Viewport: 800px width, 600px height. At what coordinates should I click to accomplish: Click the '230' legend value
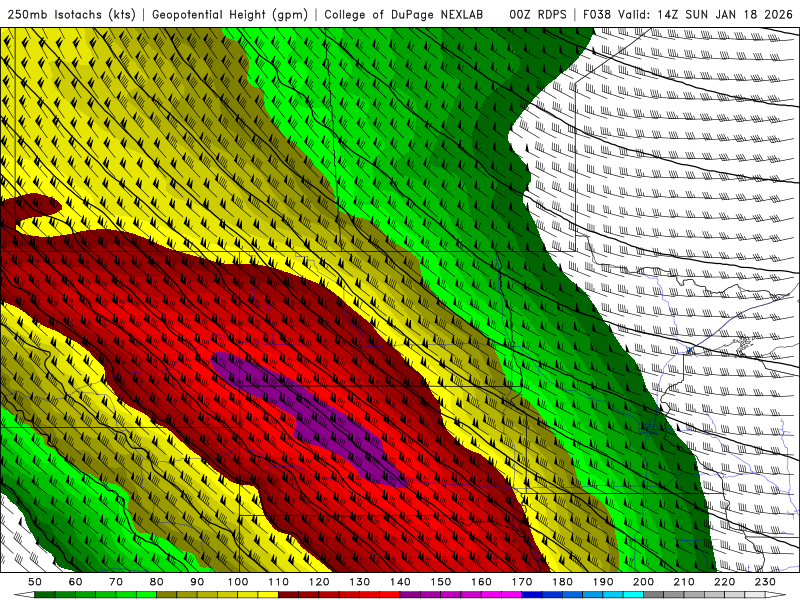[765, 582]
